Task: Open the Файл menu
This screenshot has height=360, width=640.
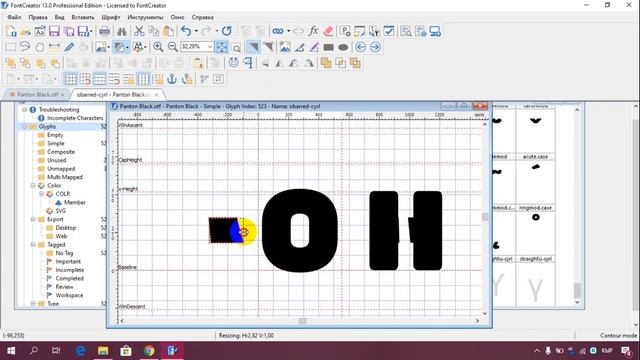Action: coord(14,17)
